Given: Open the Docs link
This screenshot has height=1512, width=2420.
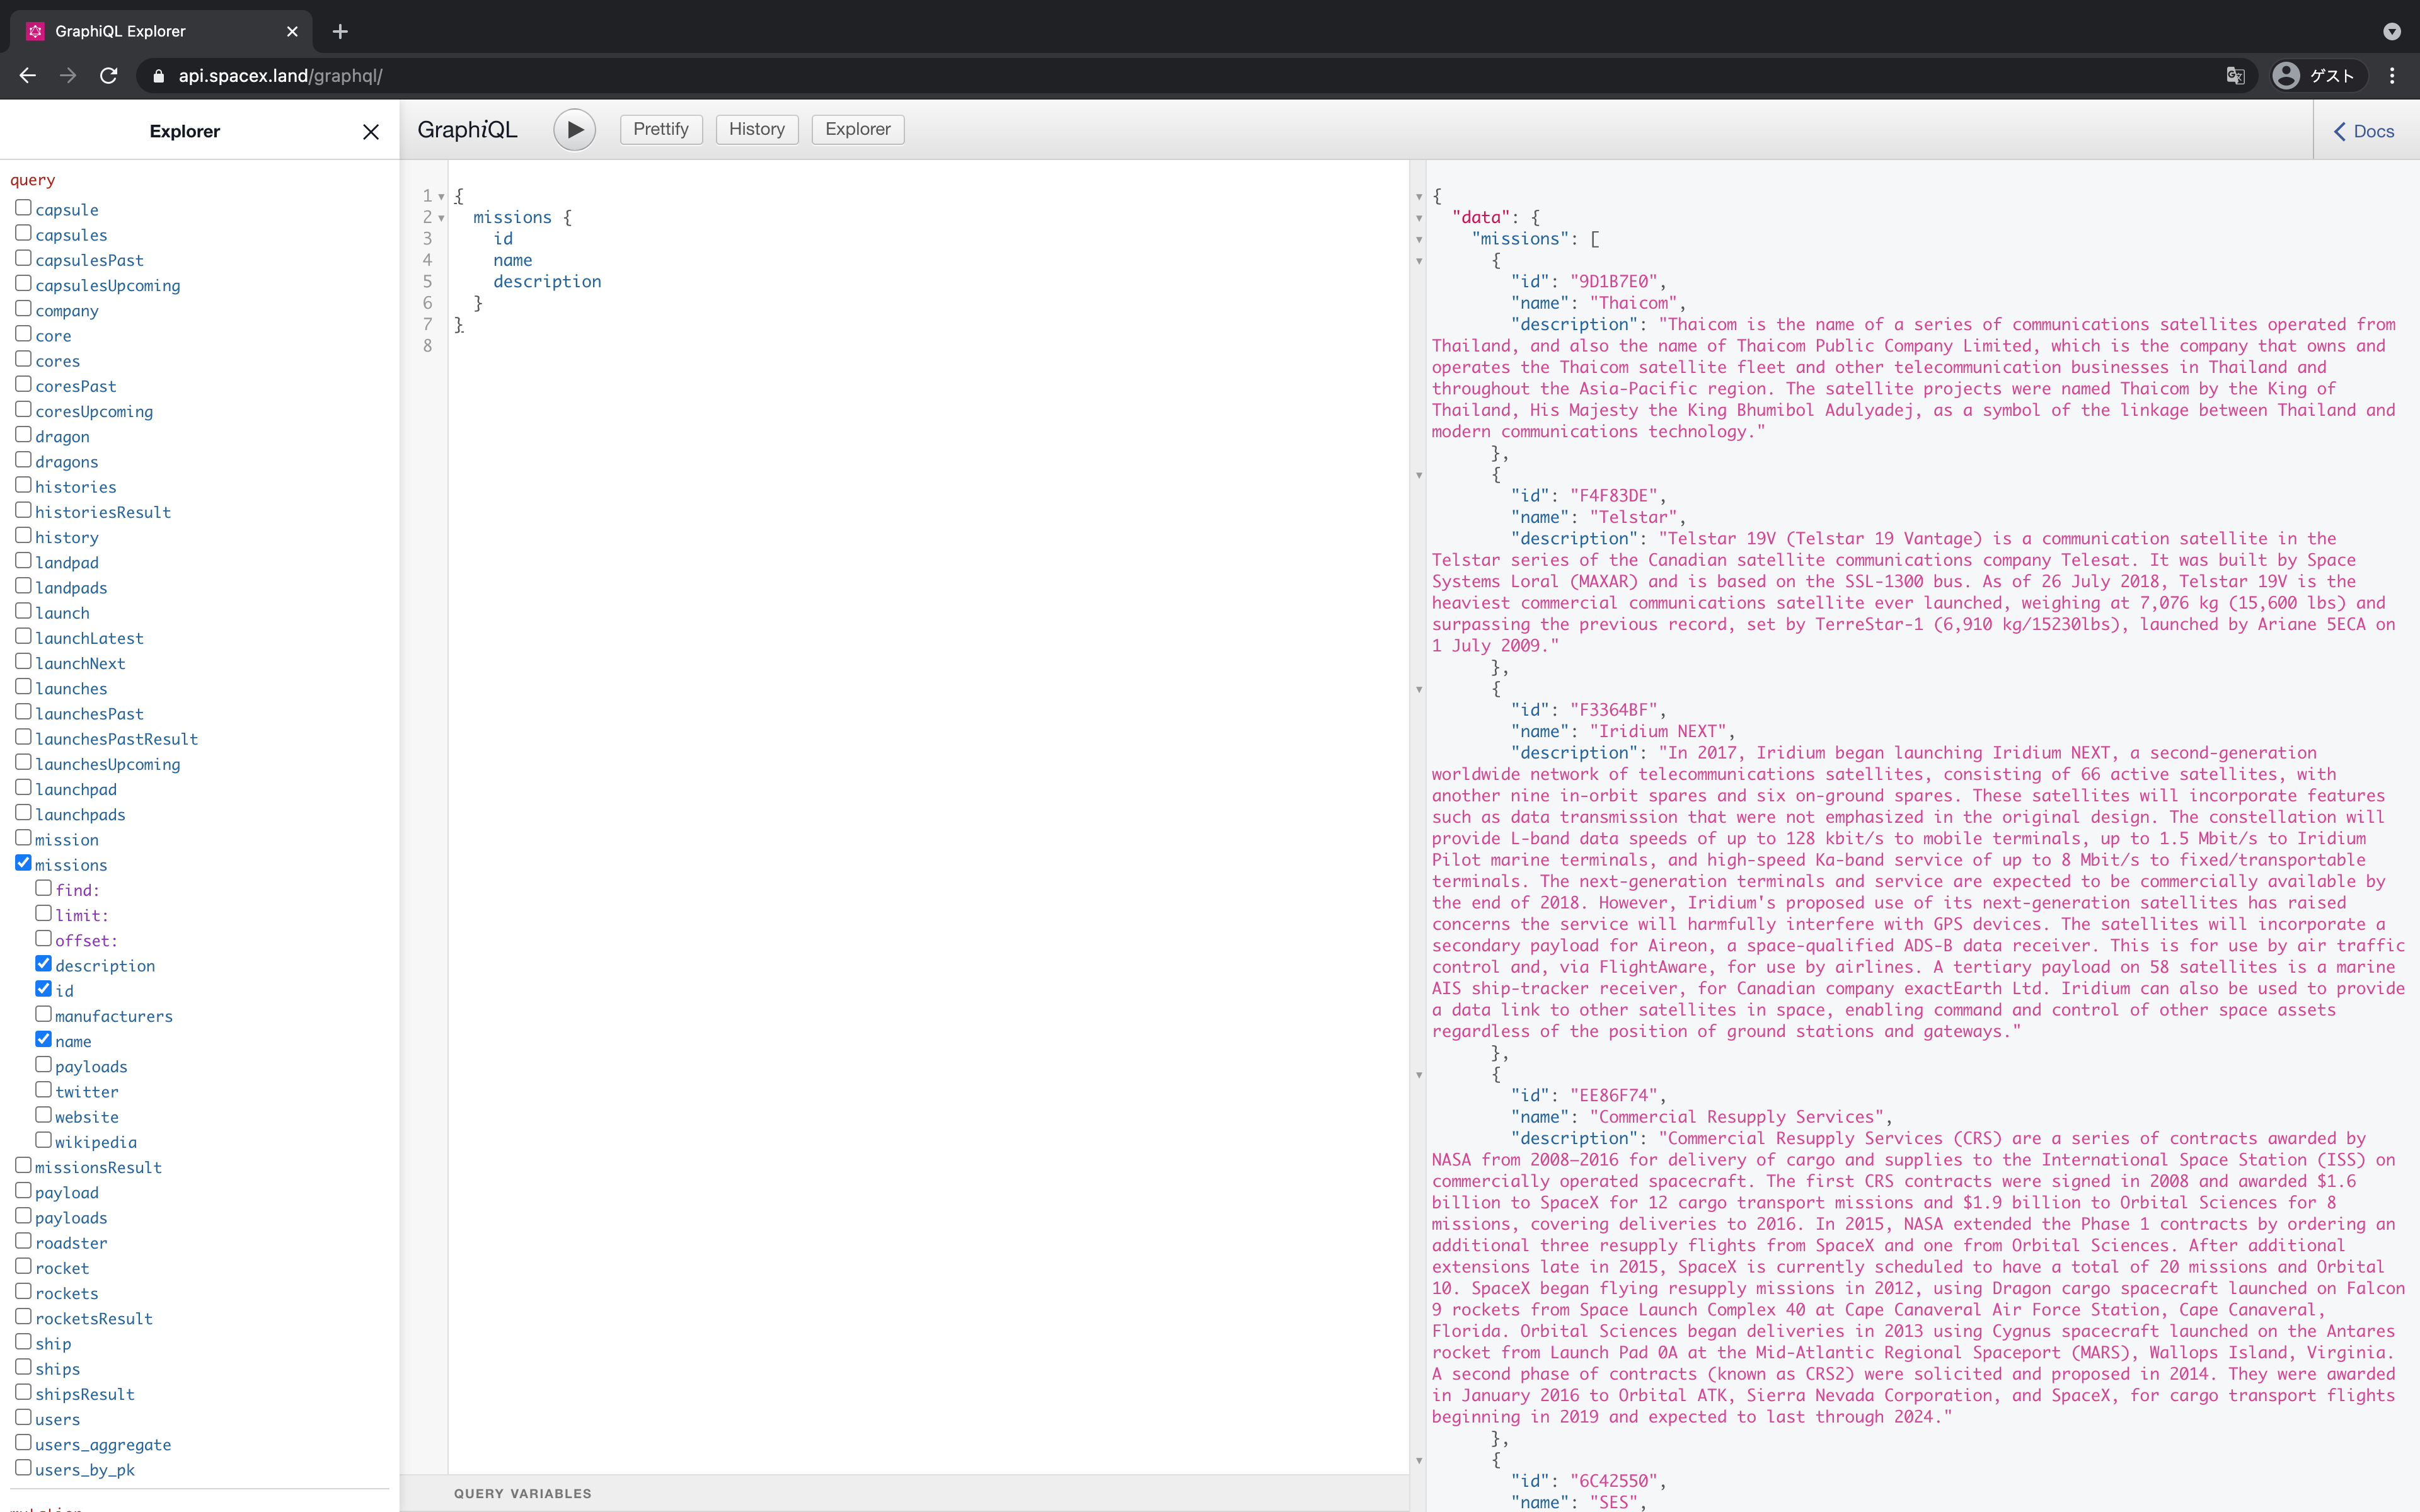Looking at the screenshot, I should coord(2375,131).
